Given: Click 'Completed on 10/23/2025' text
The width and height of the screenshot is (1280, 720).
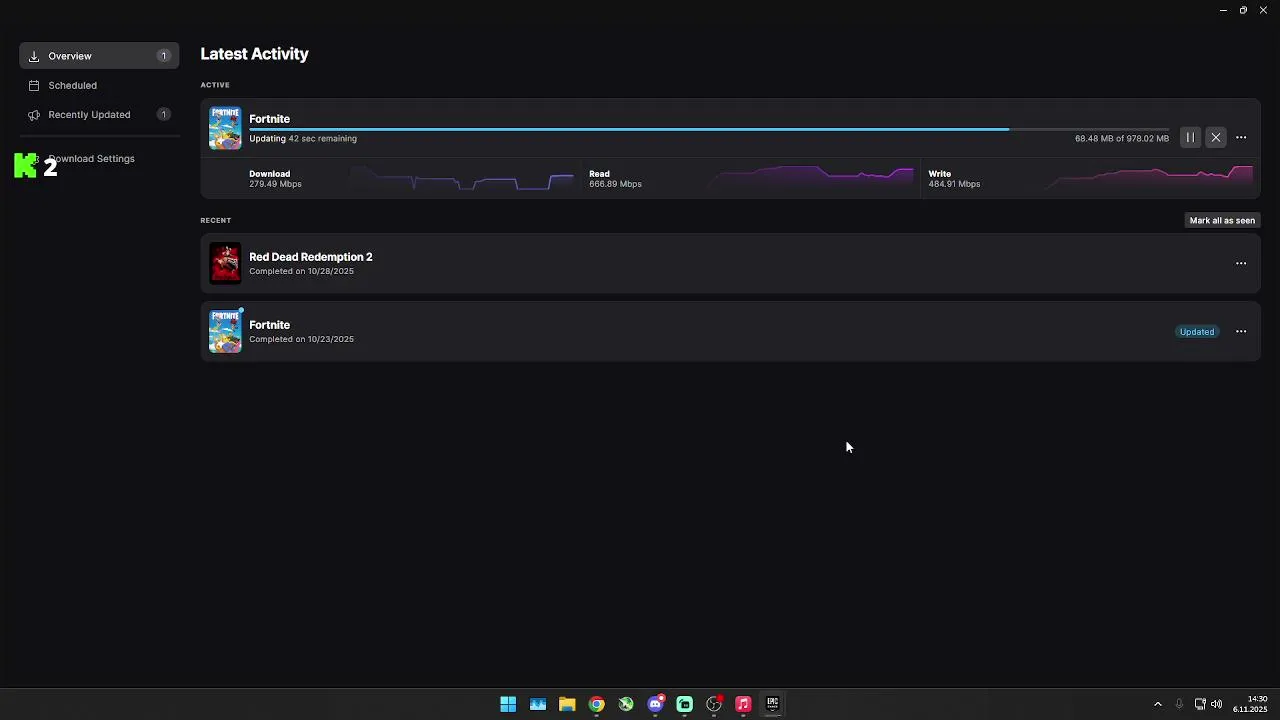Looking at the screenshot, I should pyautogui.click(x=301, y=339).
